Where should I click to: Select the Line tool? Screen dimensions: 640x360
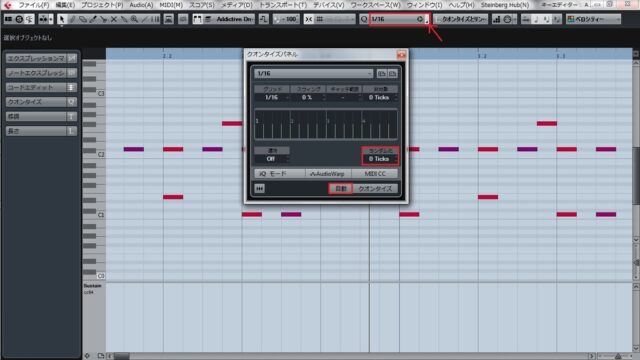(x=144, y=19)
